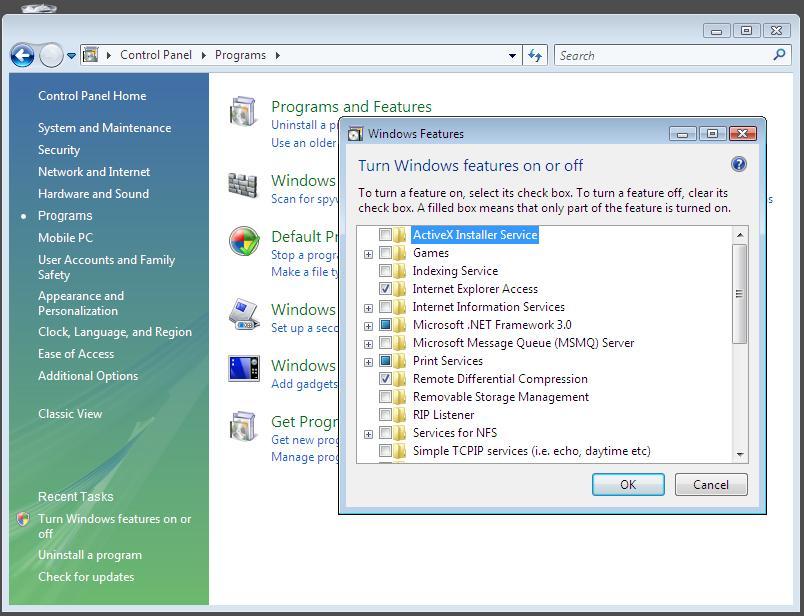The height and width of the screenshot is (616, 804).
Task: Open User Accounts and Family Safety
Action: tap(106, 267)
